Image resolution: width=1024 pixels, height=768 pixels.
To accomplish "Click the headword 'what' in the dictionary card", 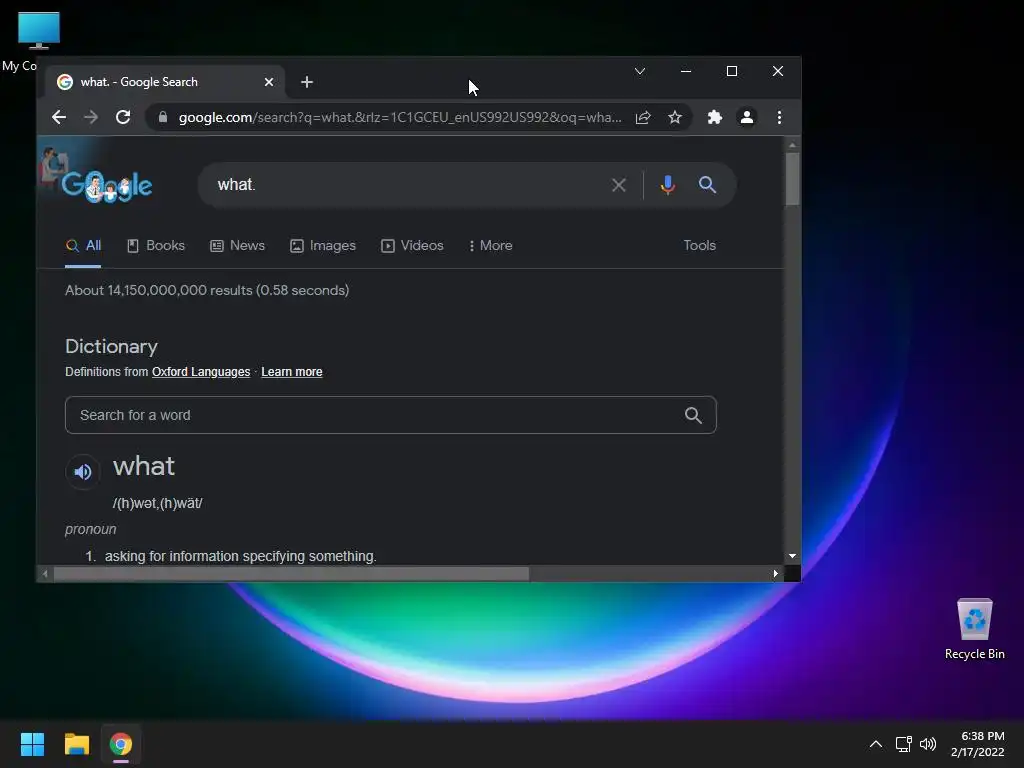I will point(144,466).
